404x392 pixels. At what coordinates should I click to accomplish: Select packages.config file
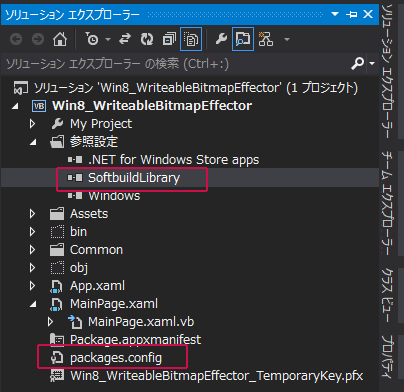[x=116, y=358]
